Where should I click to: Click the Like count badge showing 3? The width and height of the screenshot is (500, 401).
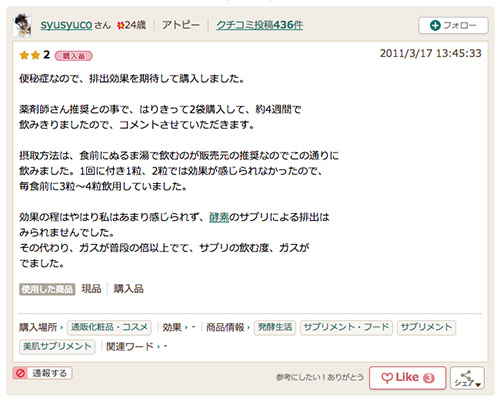click(x=429, y=378)
